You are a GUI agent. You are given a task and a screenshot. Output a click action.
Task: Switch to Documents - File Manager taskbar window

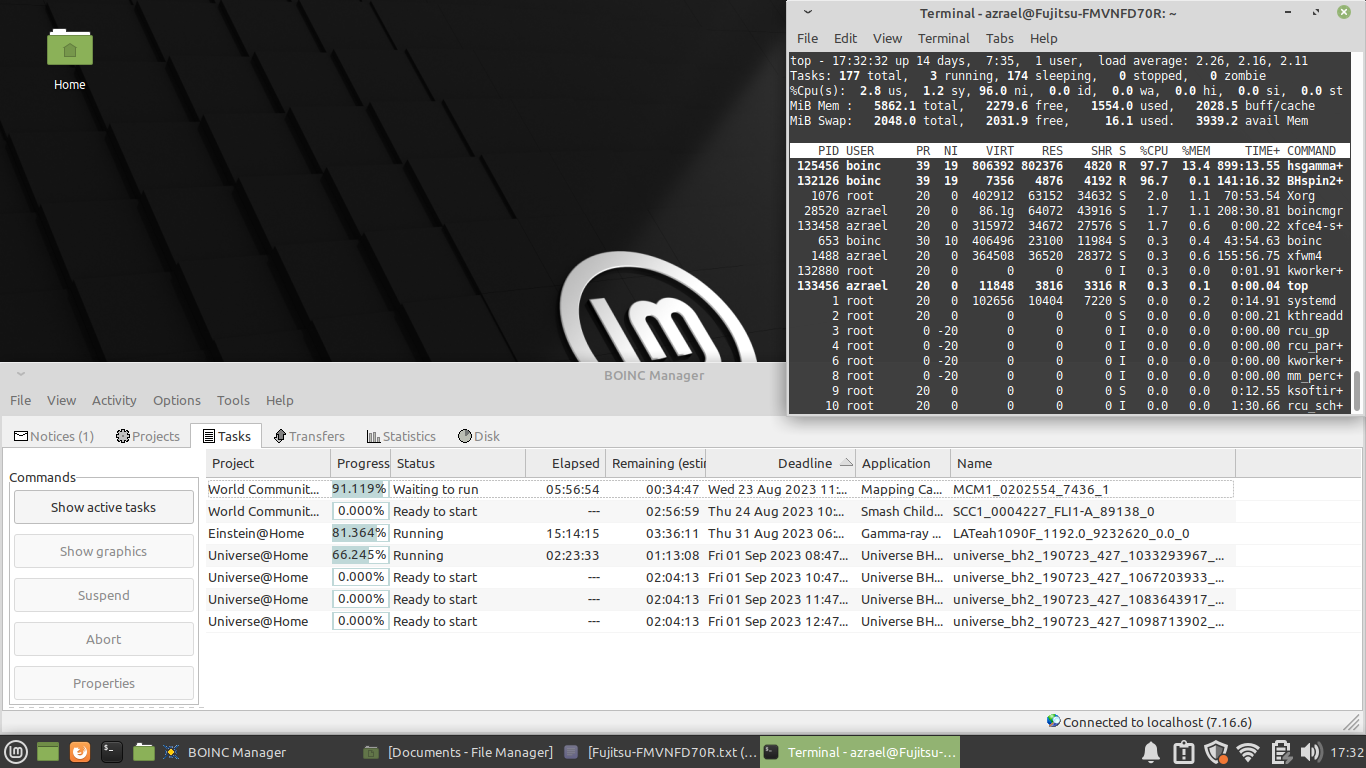(458, 752)
